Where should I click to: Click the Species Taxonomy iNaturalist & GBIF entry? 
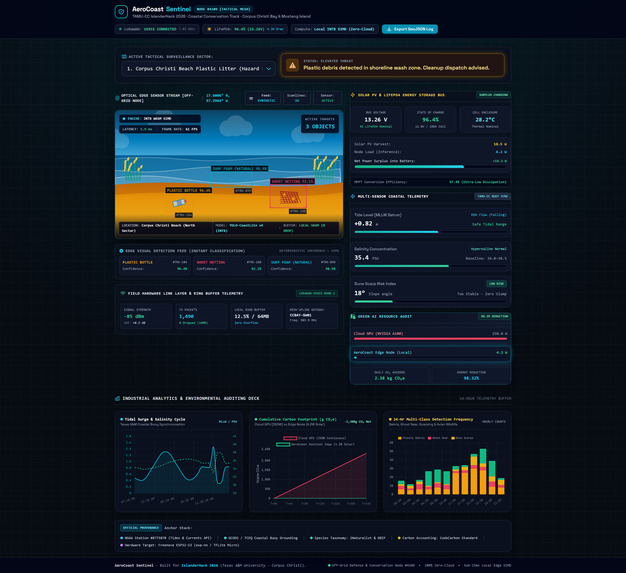click(x=348, y=538)
